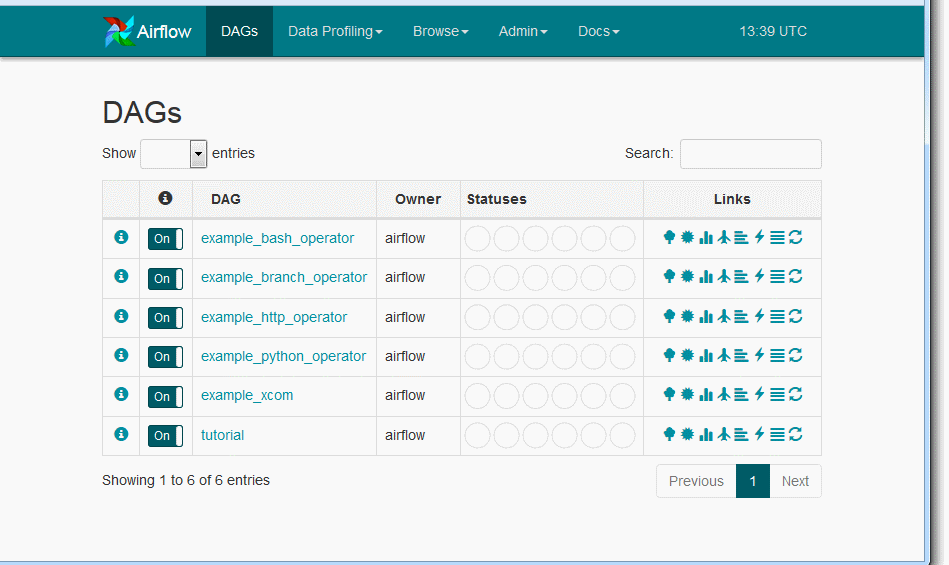Click the Next pagination button
Image resolution: width=949 pixels, height=565 pixels.
pyautogui.click(x=795, y=481)
